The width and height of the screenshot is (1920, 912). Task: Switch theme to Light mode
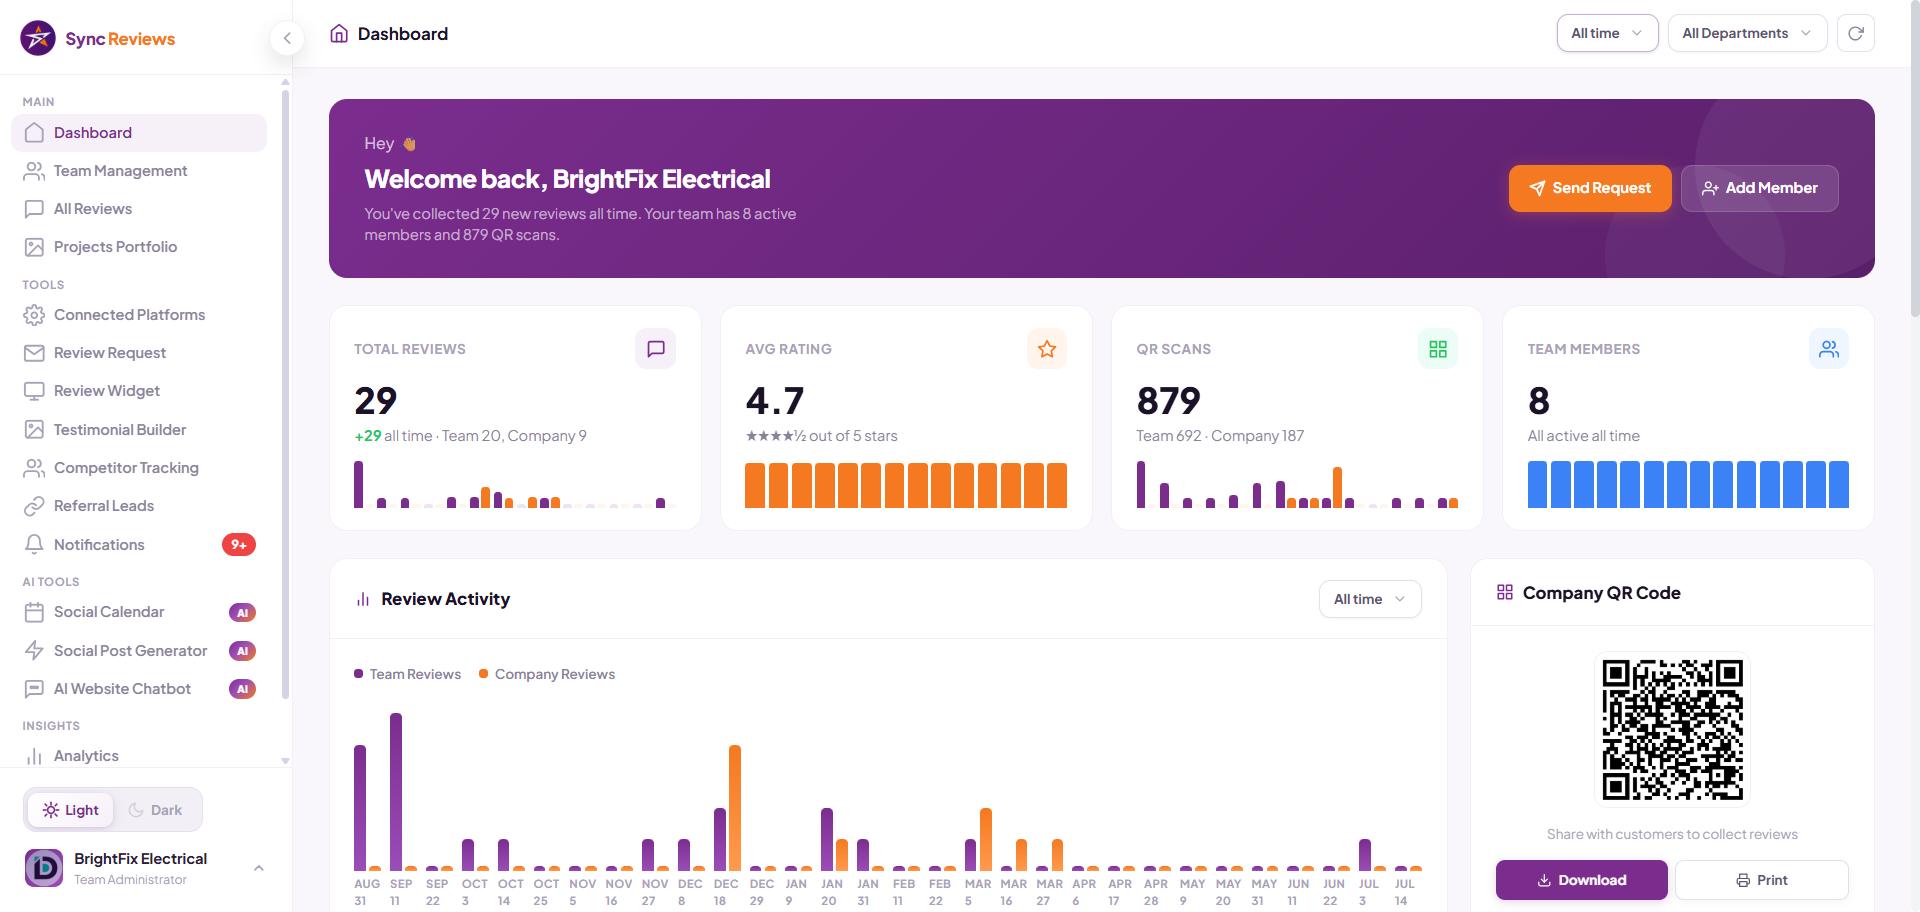(x=71, y=810)
